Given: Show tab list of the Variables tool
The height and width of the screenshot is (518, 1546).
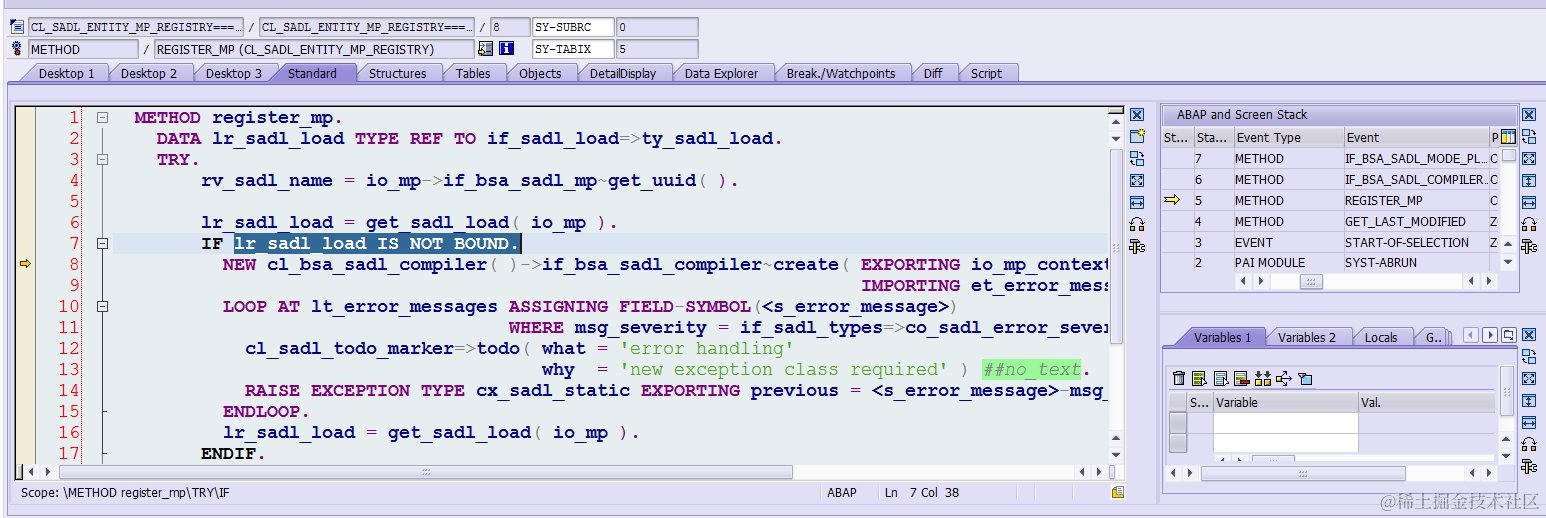Looking at the screenshot, I should [x=1508, y=336].
